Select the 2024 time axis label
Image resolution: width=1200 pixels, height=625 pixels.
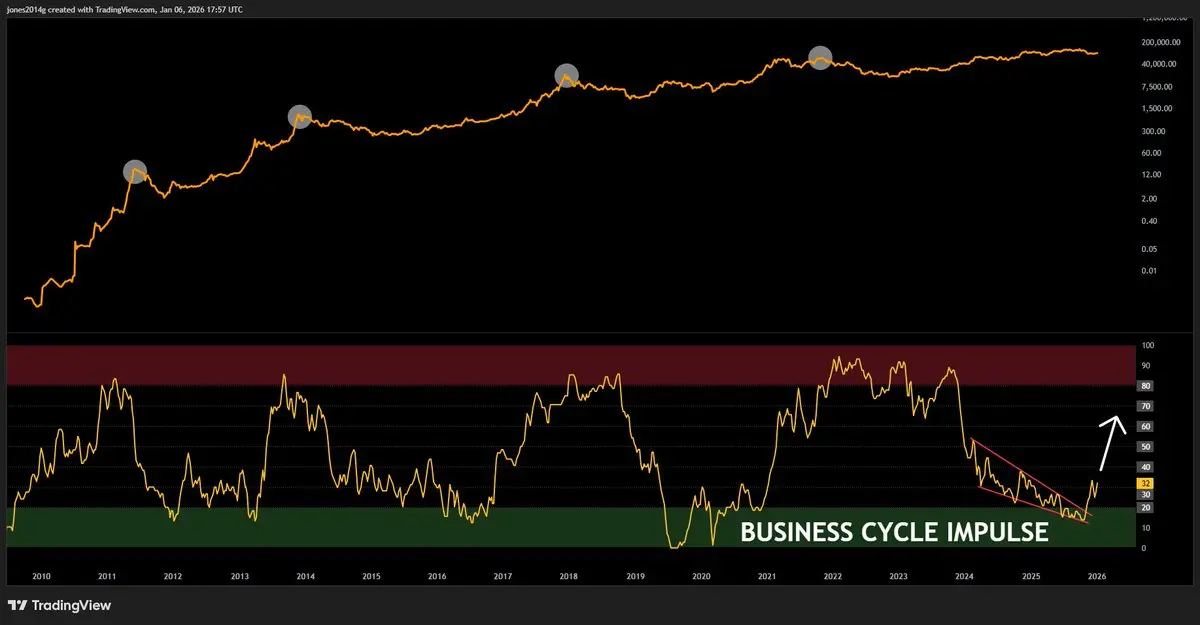point(965,577)
